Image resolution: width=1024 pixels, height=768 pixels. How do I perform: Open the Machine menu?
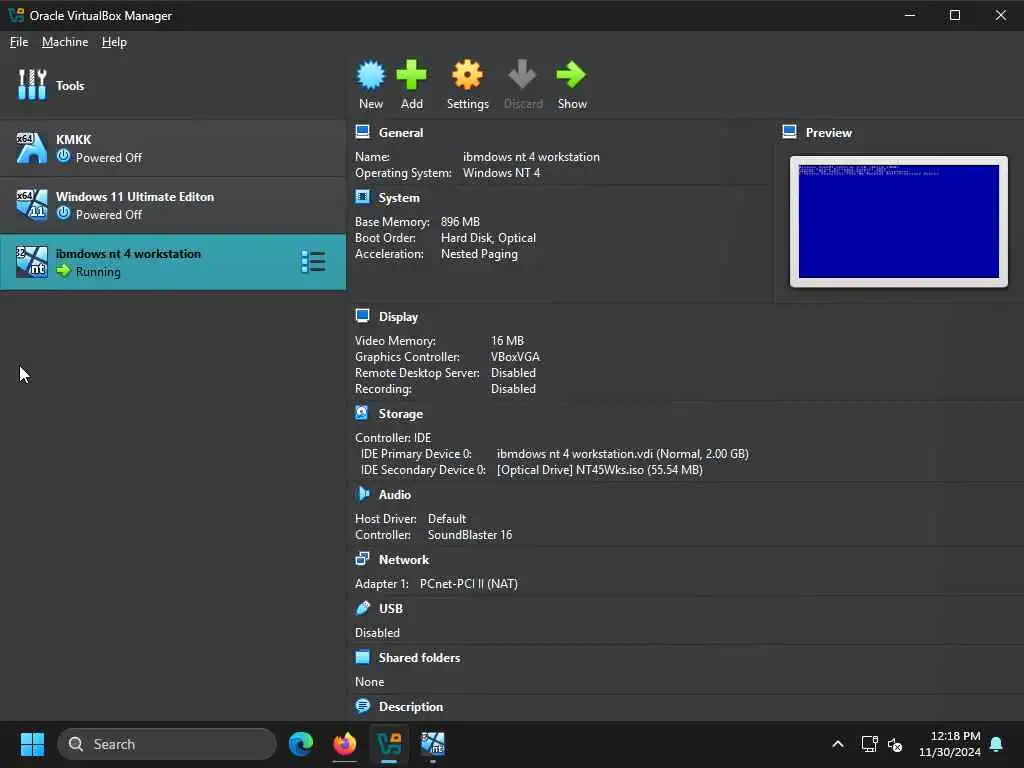pyautogui.click(x=65, y=42)
